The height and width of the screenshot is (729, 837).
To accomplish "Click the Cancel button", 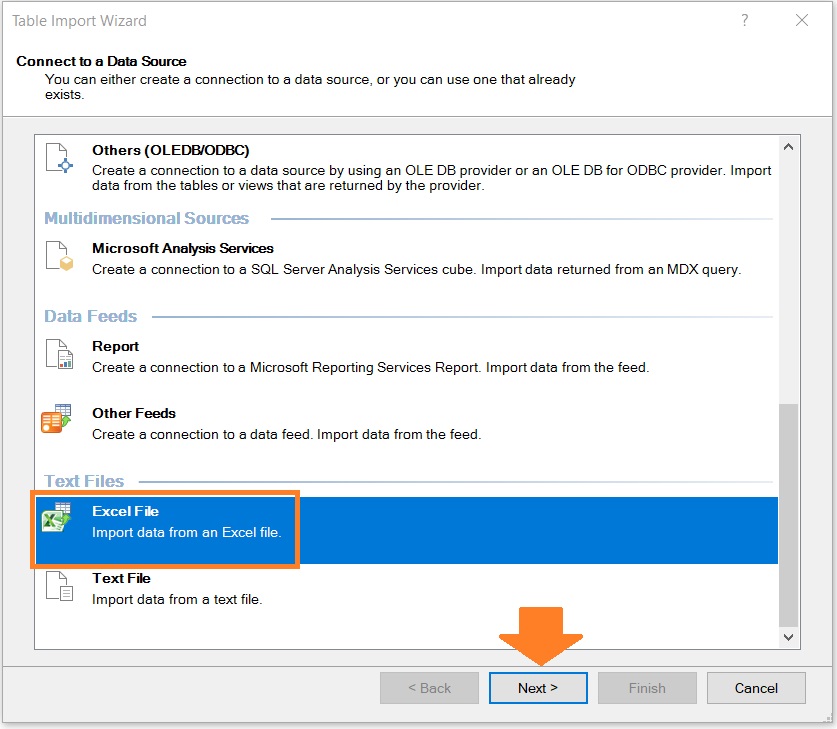I will [x=756, y=688].
